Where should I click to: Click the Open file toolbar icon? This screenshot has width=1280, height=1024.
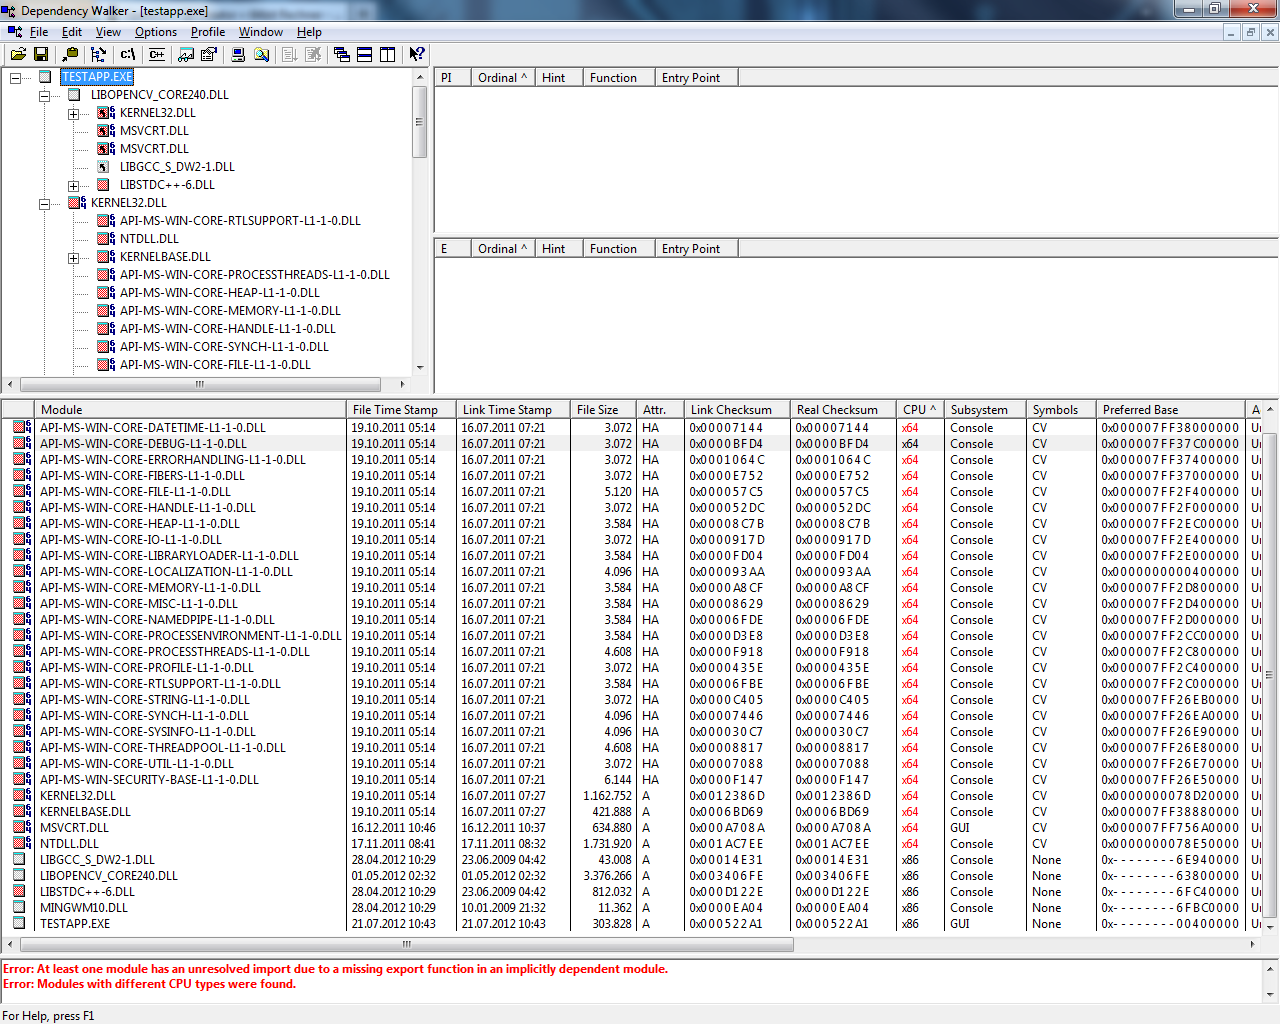18,54
